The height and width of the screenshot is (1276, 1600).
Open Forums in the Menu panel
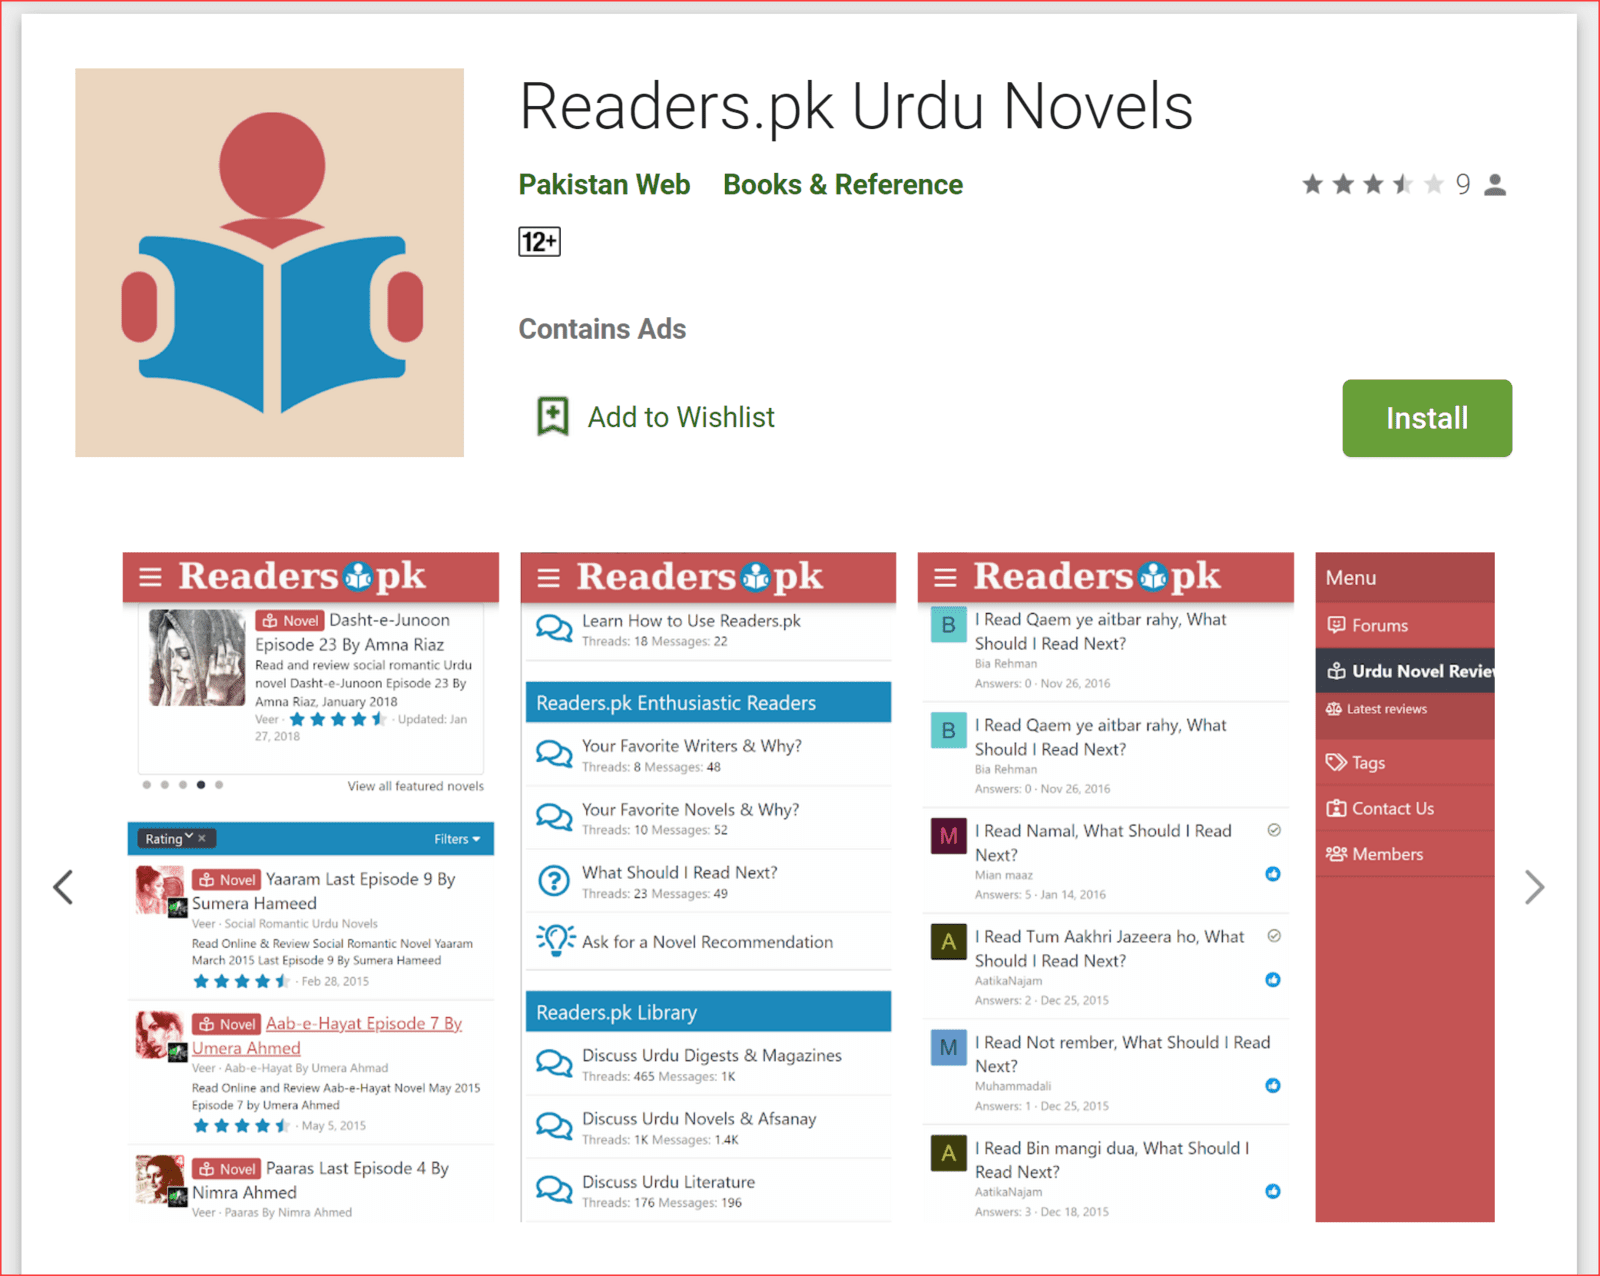point(1404,625)
